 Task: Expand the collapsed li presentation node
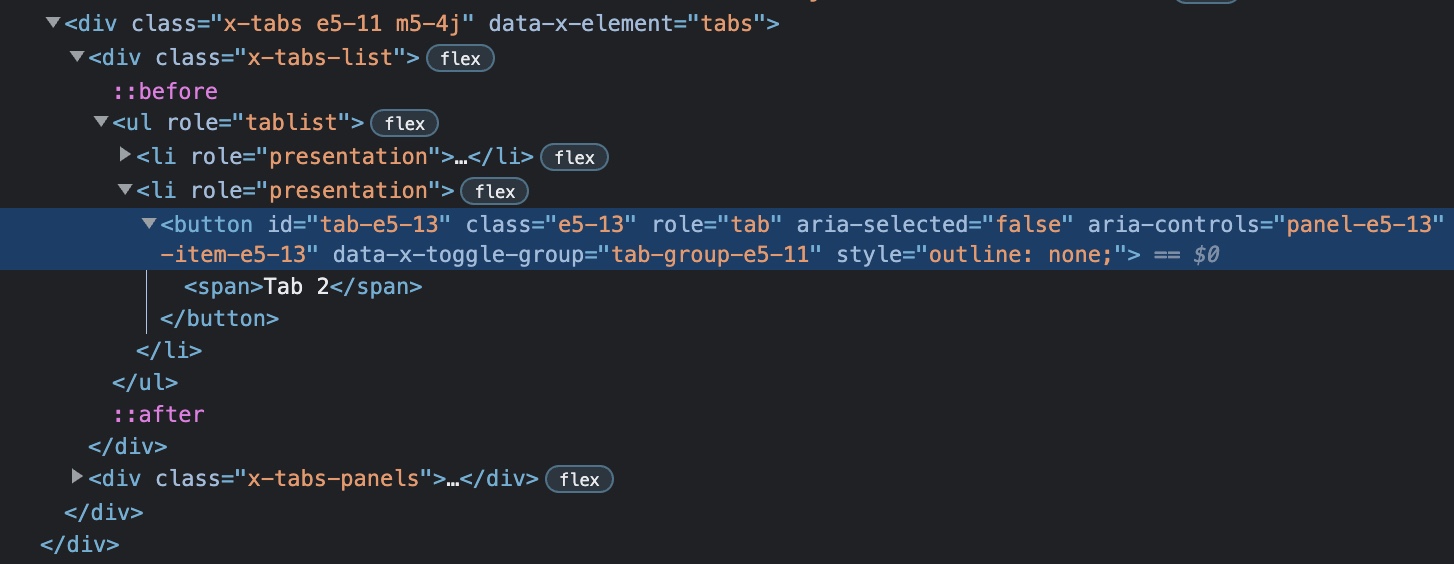[x=125, y=155]
